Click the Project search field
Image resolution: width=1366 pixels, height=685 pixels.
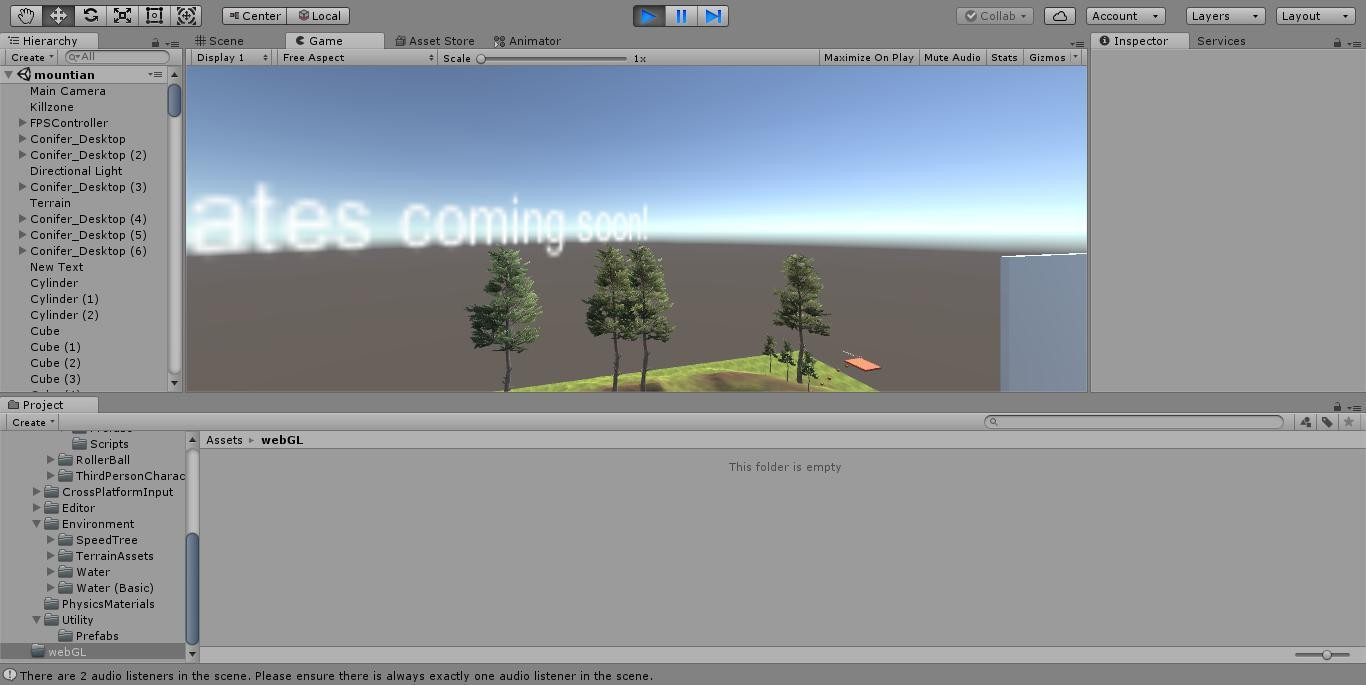point(1134,422)
